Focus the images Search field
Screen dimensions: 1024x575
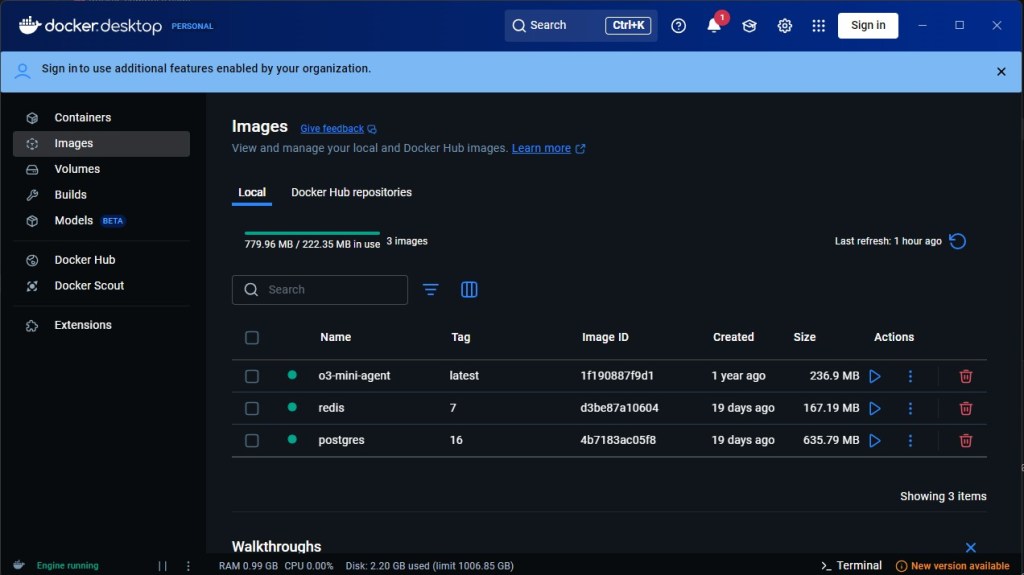[x=319, y=289]
